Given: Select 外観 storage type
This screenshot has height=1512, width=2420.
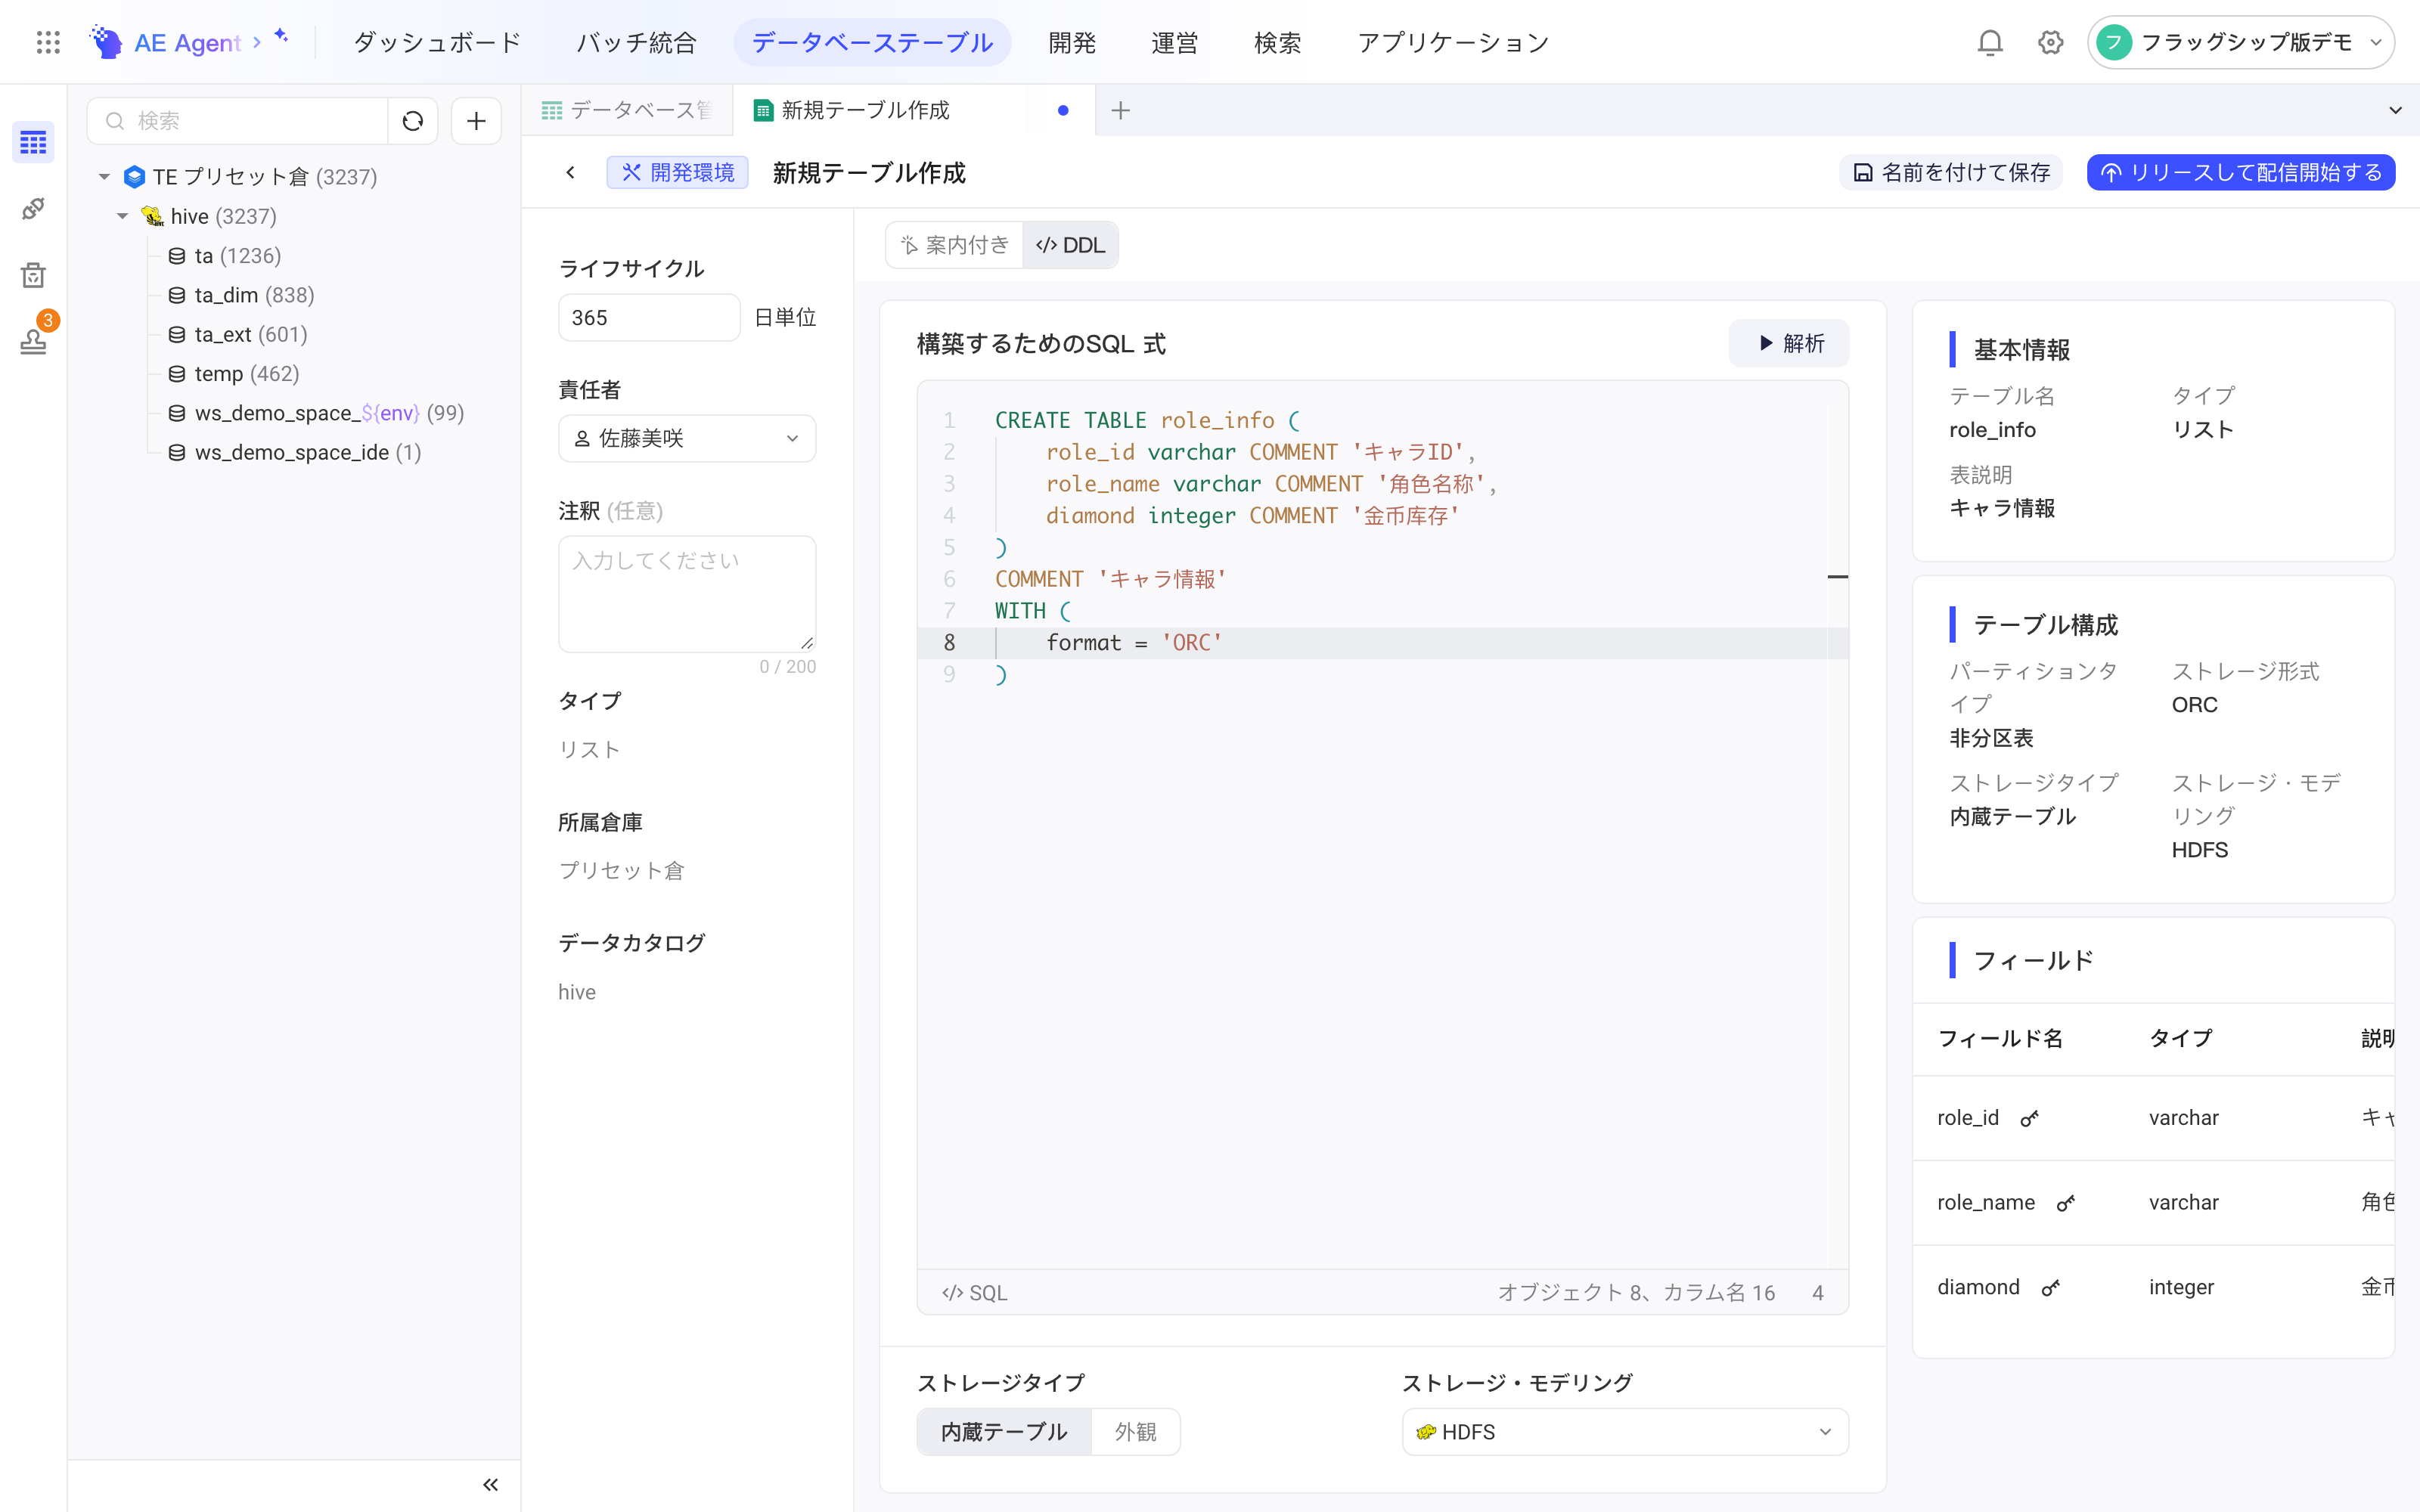Looking at the screenshot, I should click(1135, 1432).
